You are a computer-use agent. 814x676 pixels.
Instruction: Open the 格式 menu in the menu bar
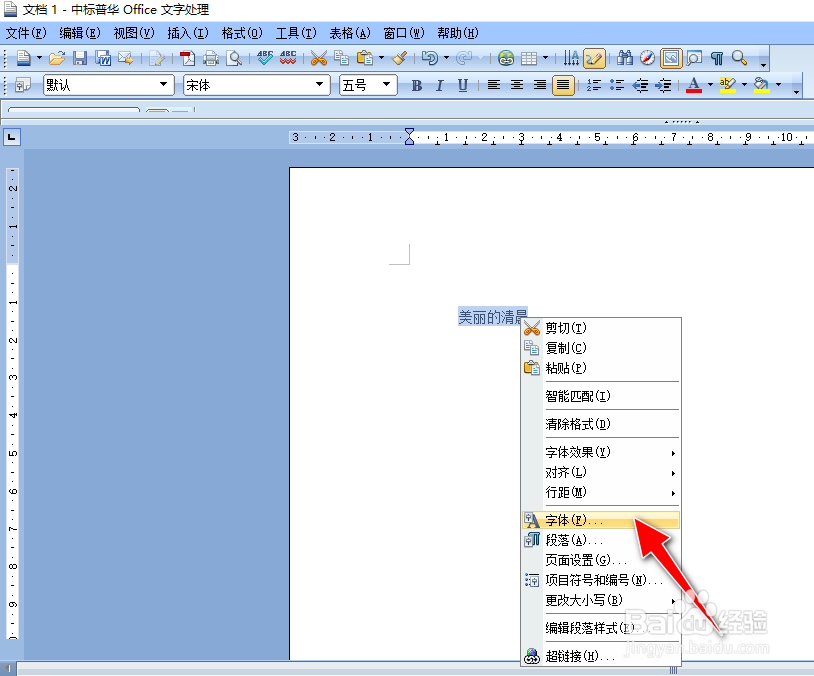241,33
